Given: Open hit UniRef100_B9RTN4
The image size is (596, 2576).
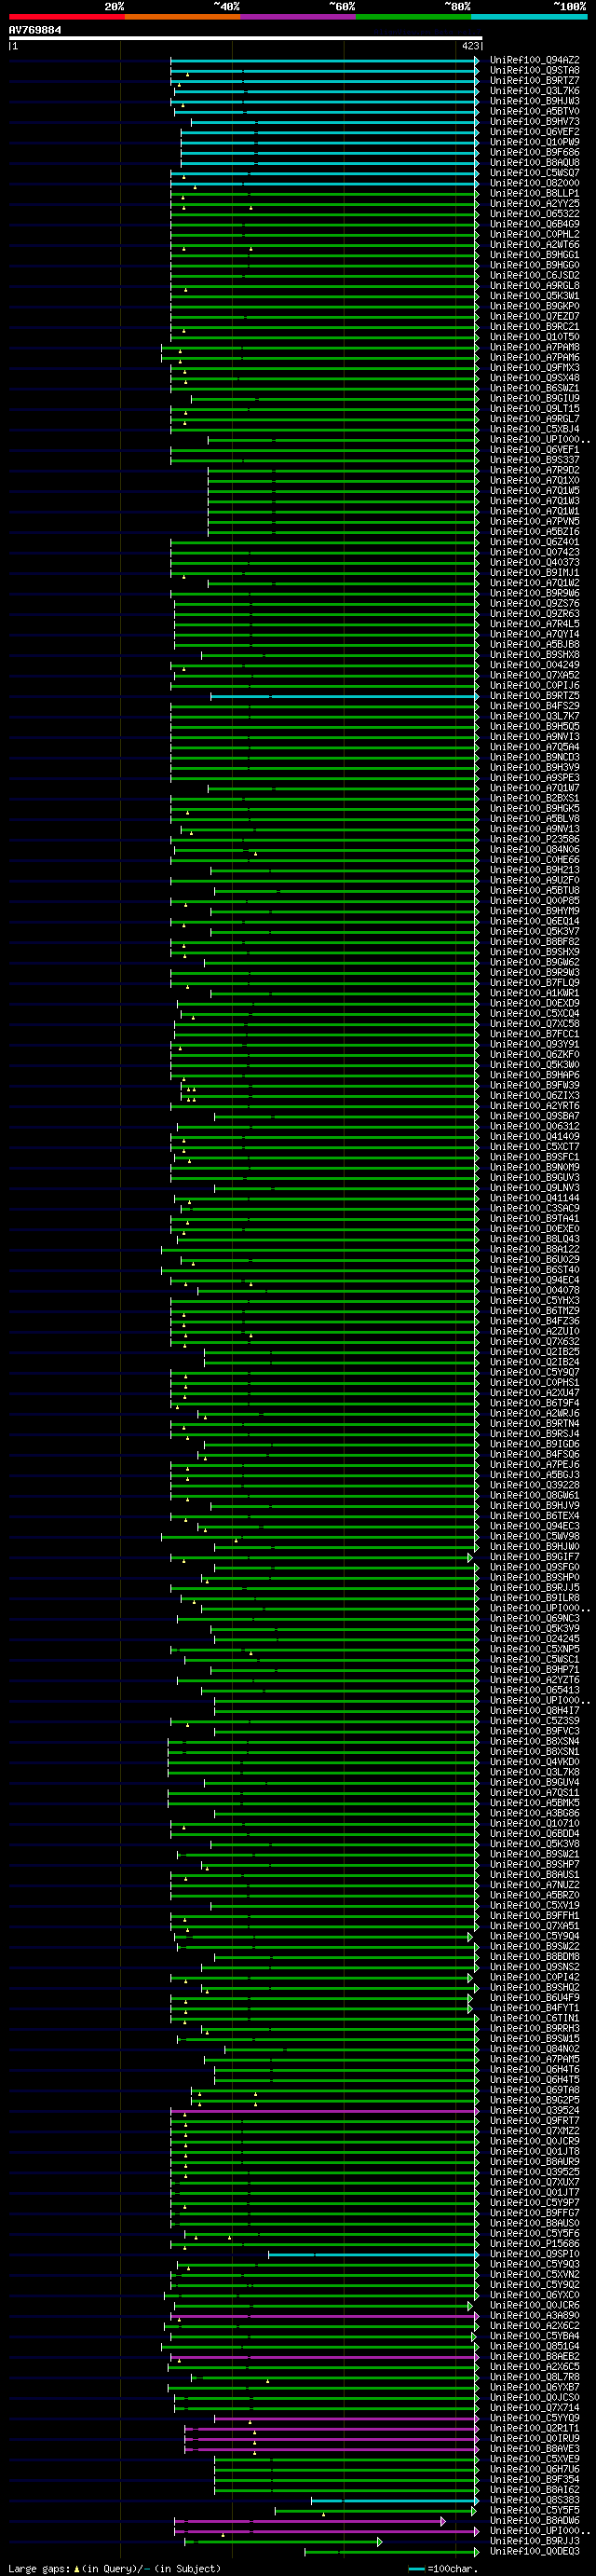Looking at the screenshot, I should click(x=534, y=1424).
